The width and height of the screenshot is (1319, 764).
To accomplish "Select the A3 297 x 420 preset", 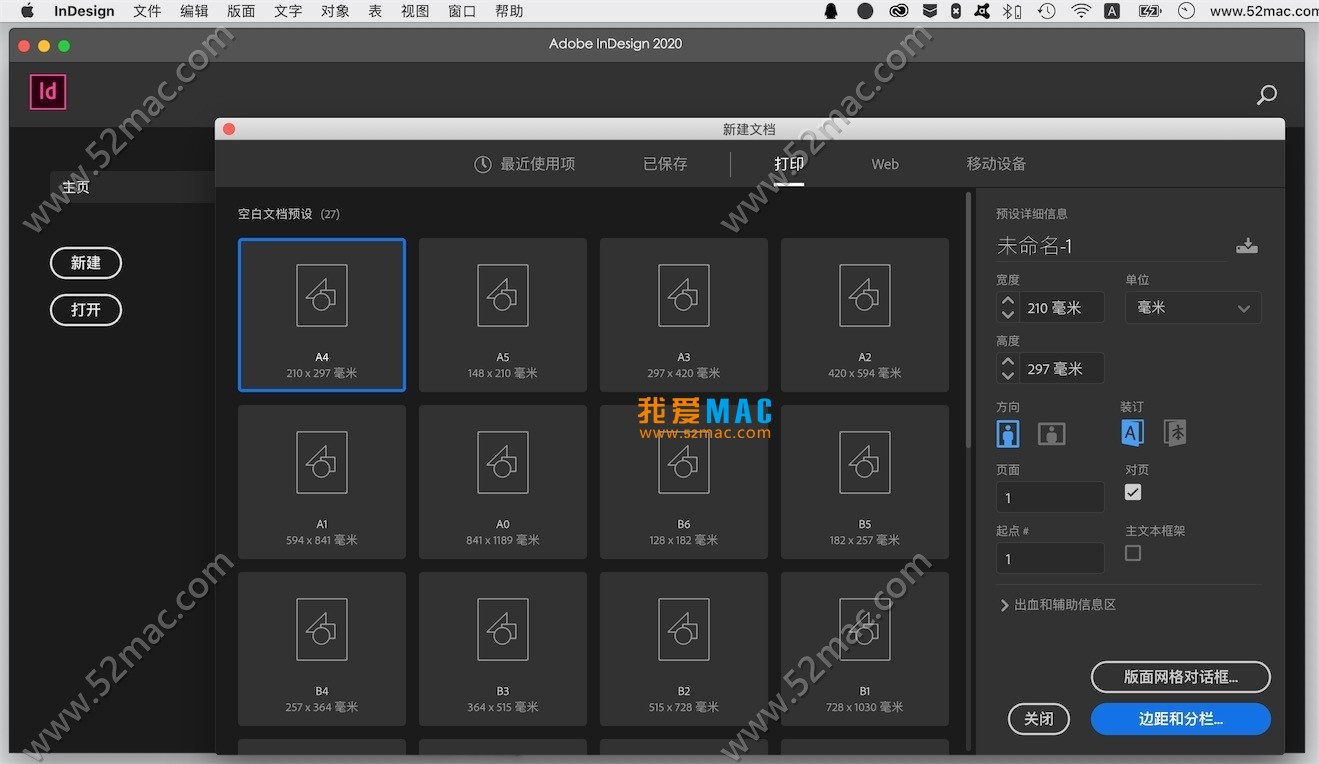I will [684, 315].
